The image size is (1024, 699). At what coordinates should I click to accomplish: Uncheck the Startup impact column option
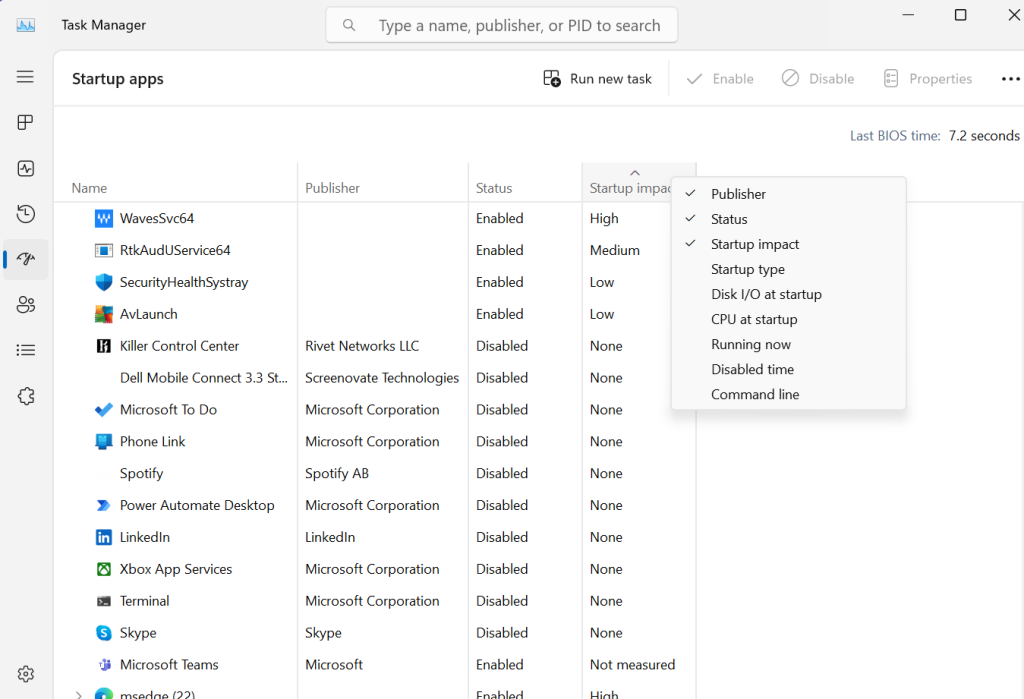pyautogui.click(x=788, y=244)
